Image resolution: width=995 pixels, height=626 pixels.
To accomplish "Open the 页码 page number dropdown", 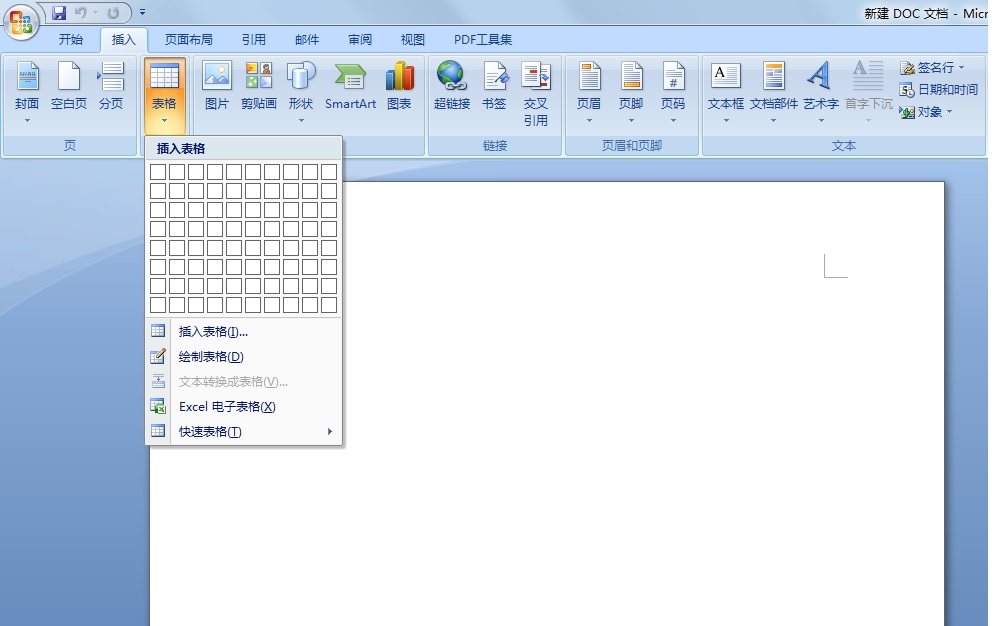I will 673,91.
